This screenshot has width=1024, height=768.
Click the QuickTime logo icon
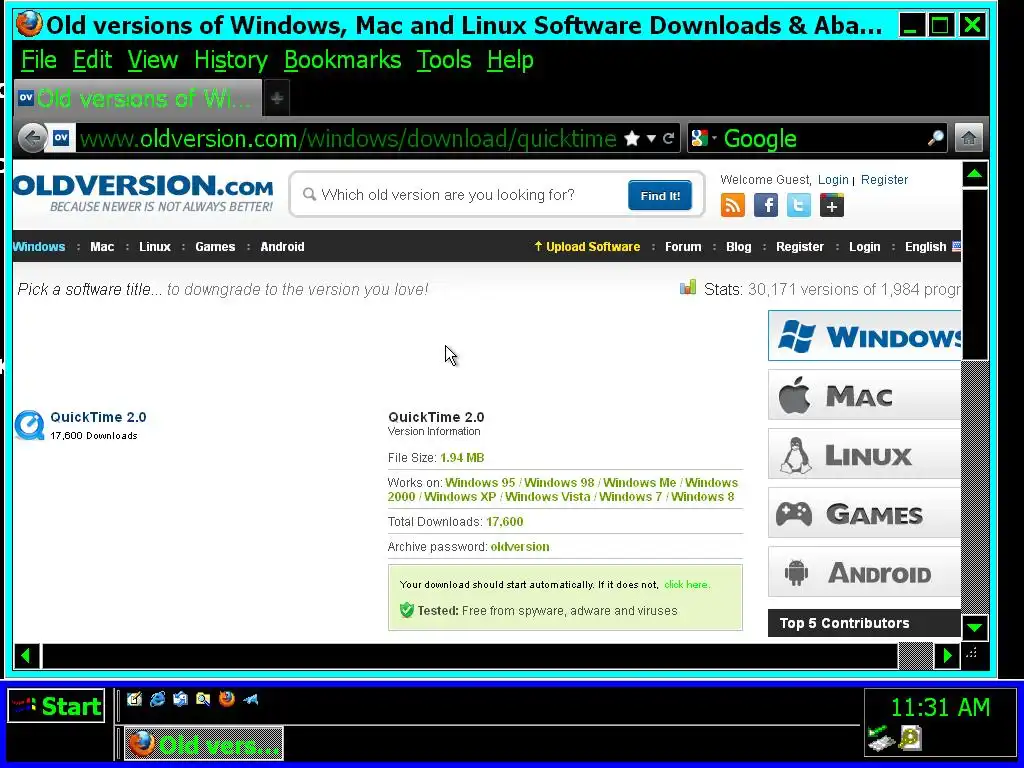click(29, 425)
